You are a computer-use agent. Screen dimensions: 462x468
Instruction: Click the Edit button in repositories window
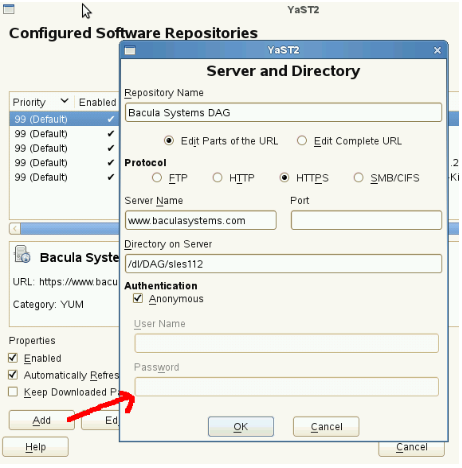click(100, 420)
